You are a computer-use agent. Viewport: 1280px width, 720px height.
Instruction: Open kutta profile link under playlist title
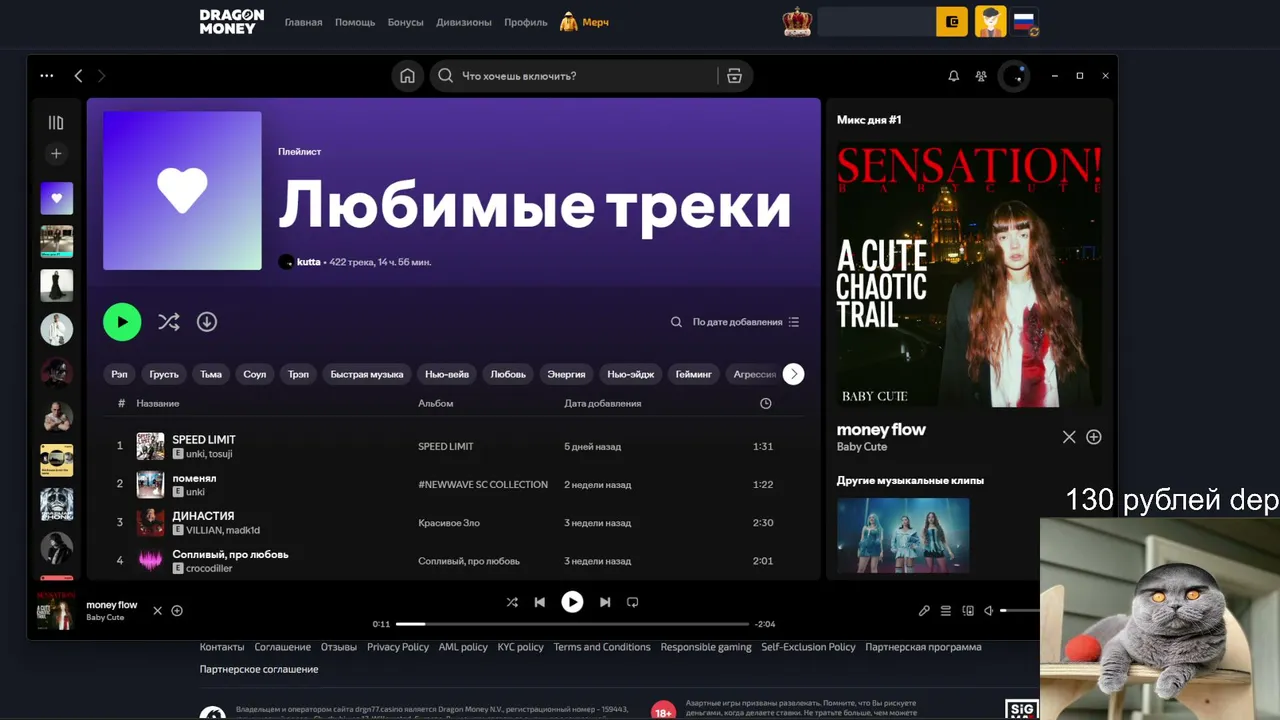point(308,262)
